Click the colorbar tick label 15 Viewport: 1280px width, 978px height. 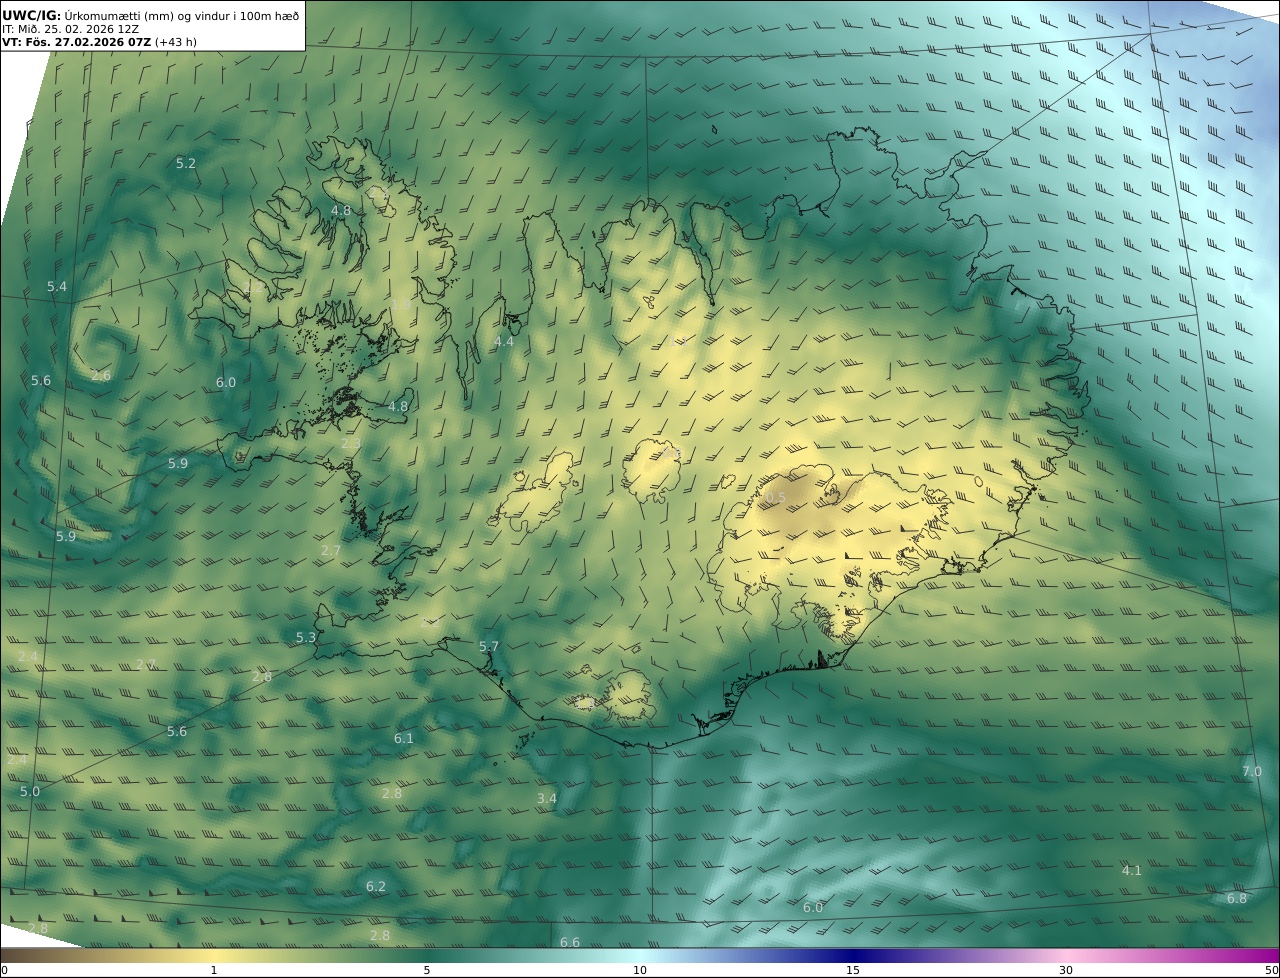point(853,970)
